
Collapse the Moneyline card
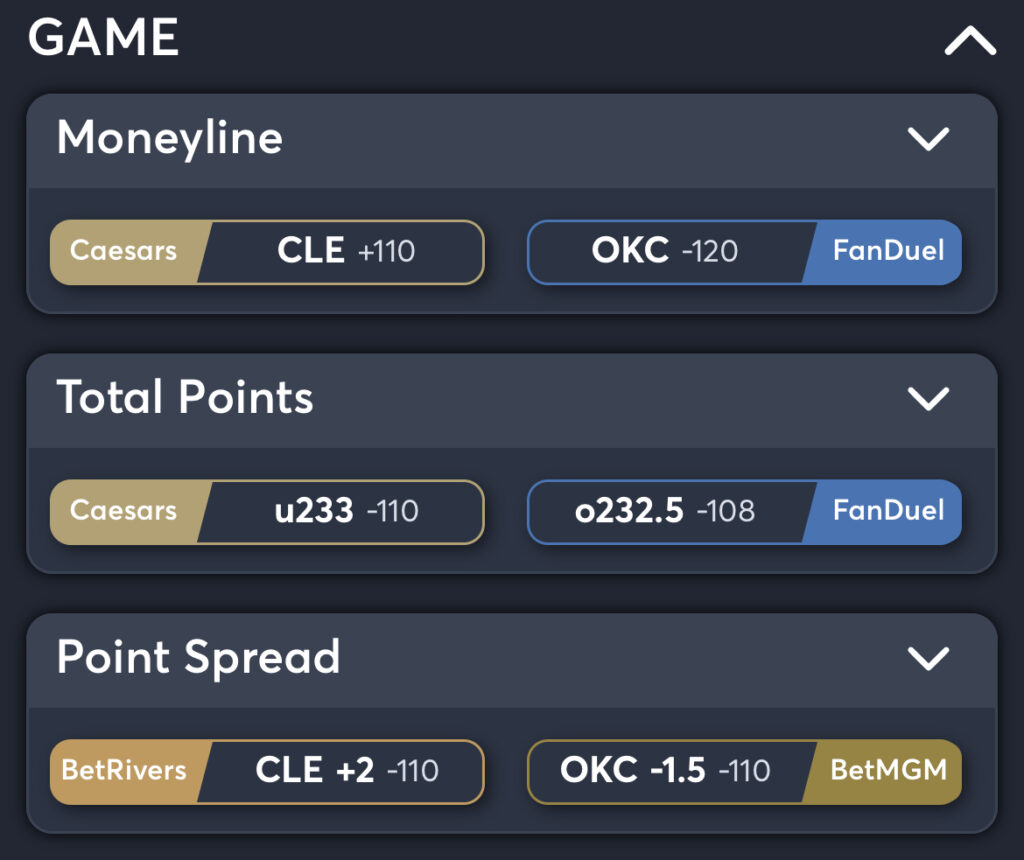click(930, 139)
